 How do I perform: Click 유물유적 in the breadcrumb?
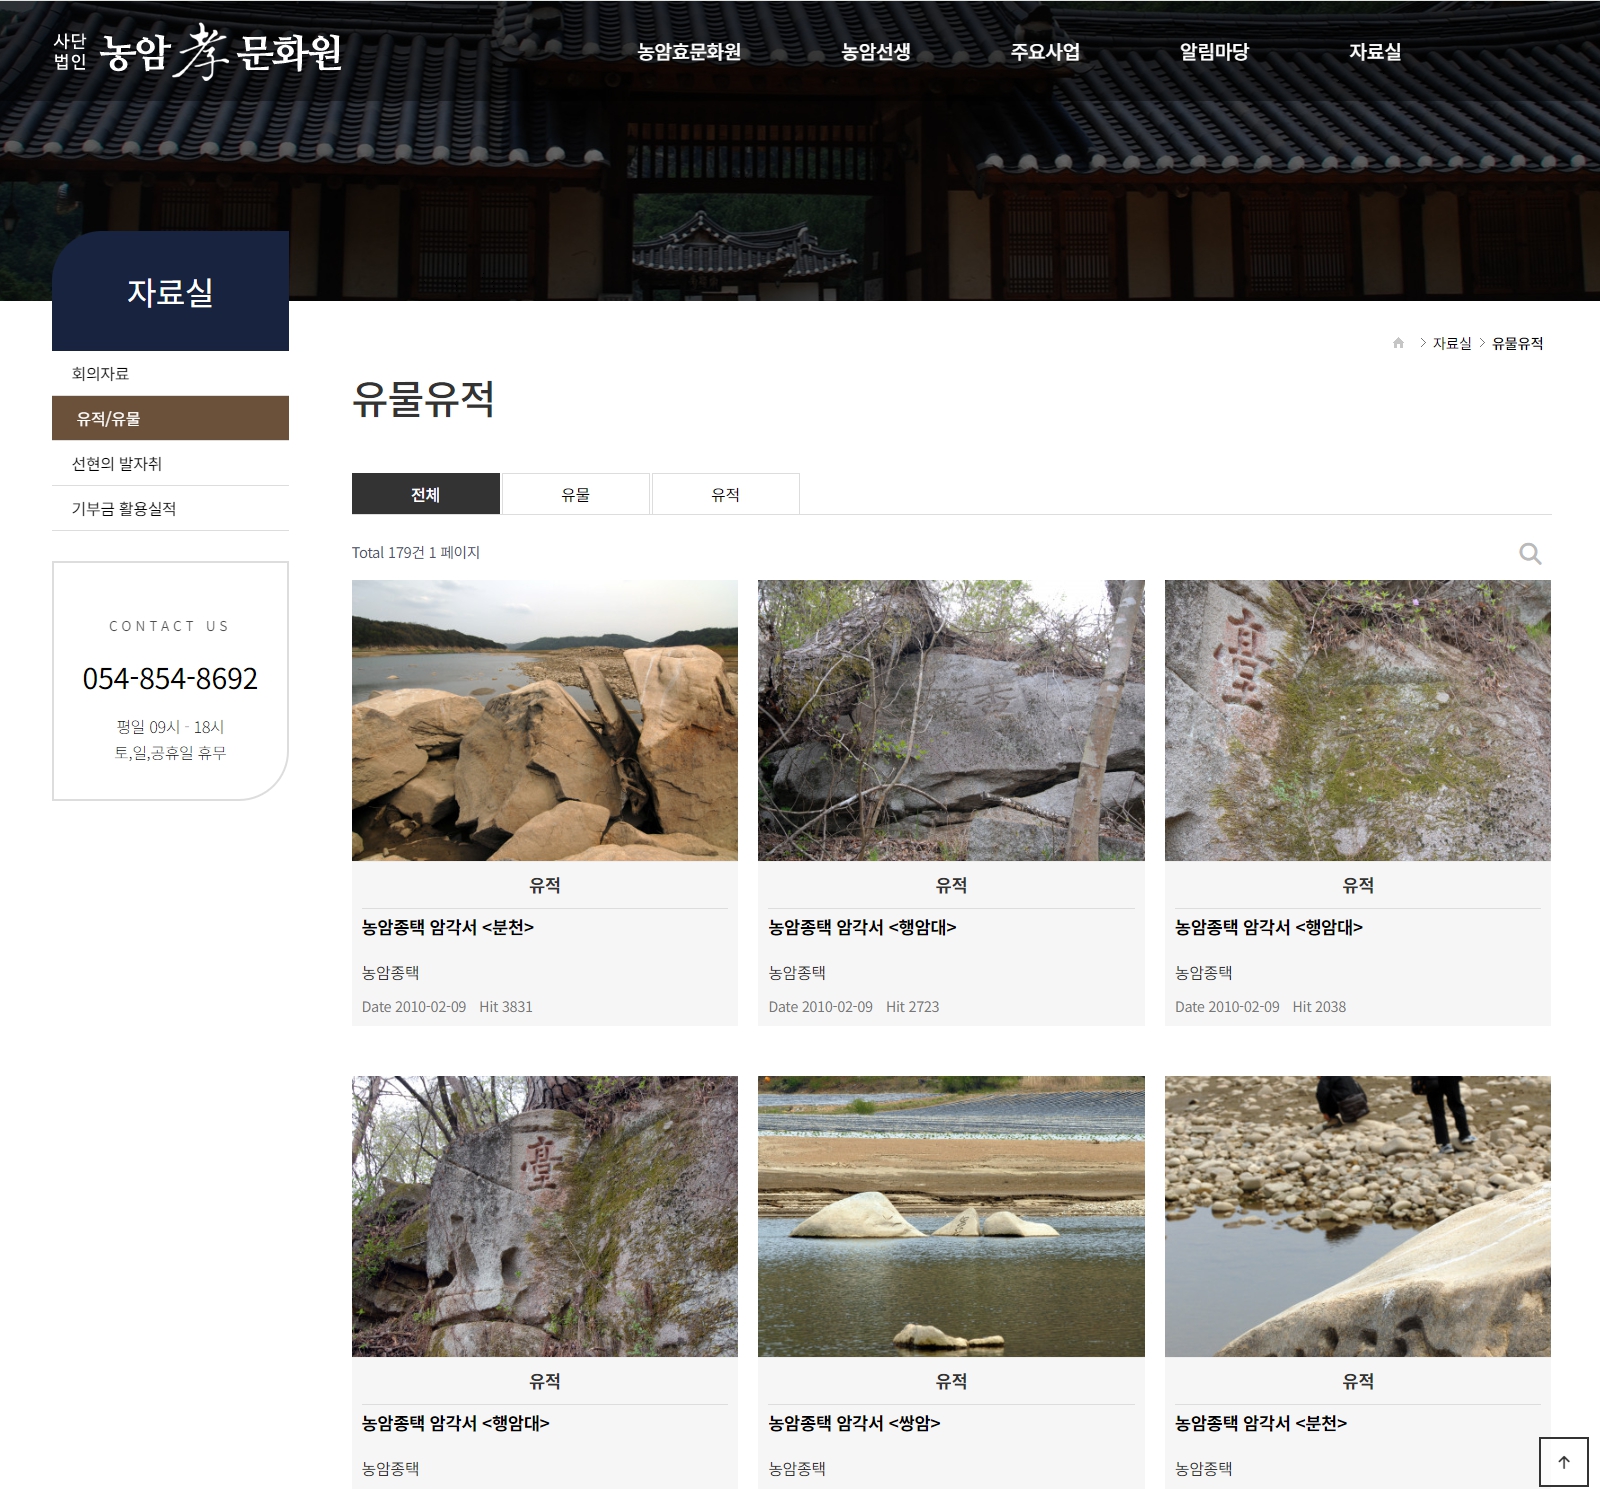pyautogui.click(x=1518, y=343)
